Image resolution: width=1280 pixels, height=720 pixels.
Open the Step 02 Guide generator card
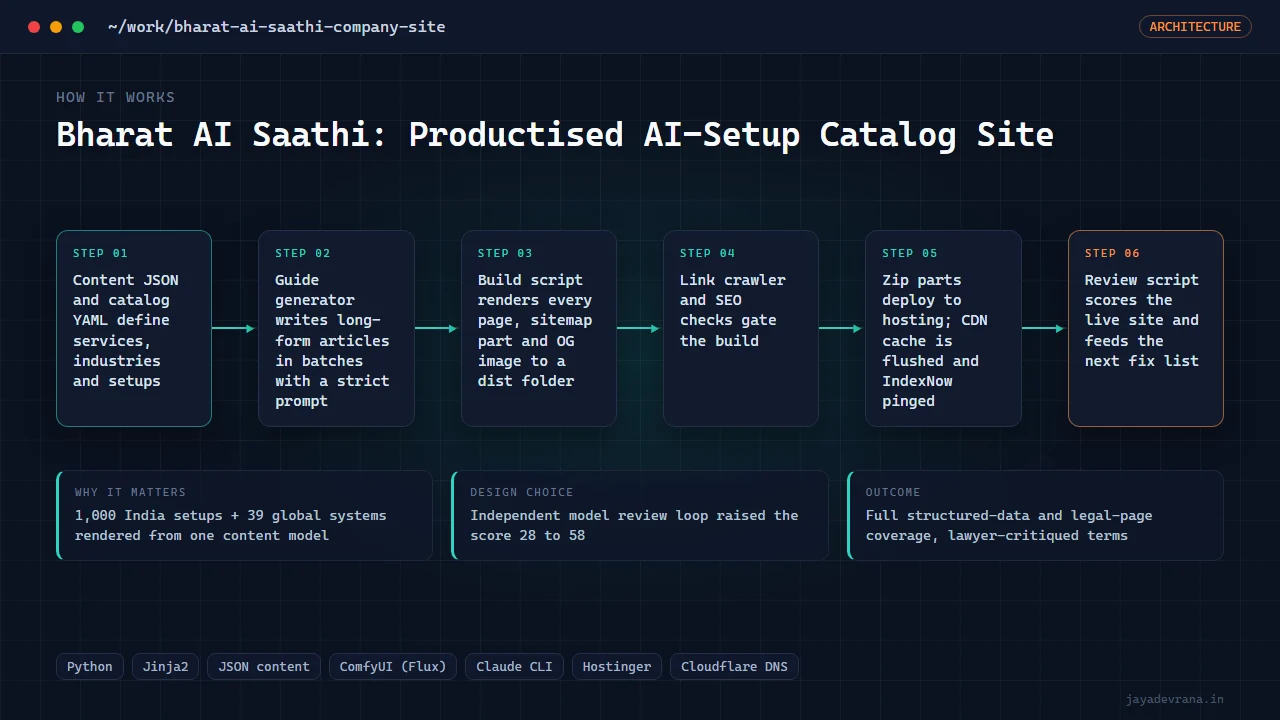click(336, 328)
